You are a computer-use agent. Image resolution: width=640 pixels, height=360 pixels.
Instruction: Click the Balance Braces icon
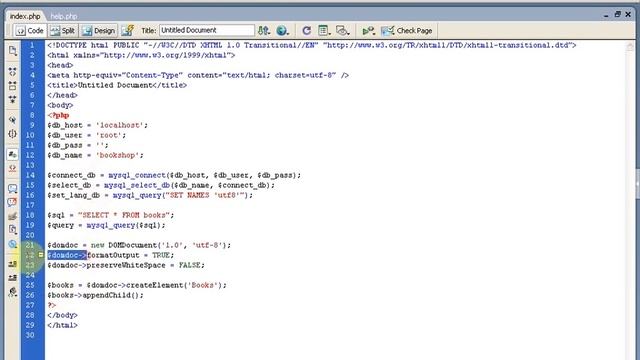click(13, 134)
